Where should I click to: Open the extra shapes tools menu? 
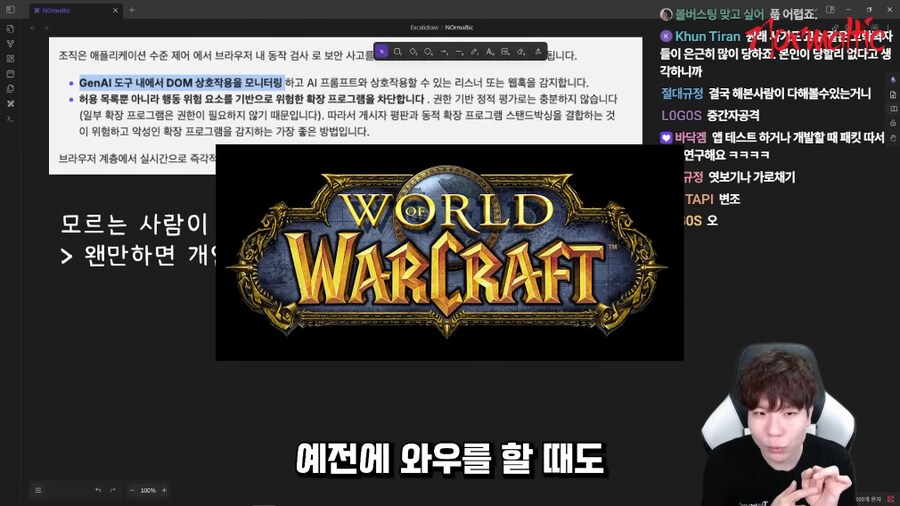538,52
